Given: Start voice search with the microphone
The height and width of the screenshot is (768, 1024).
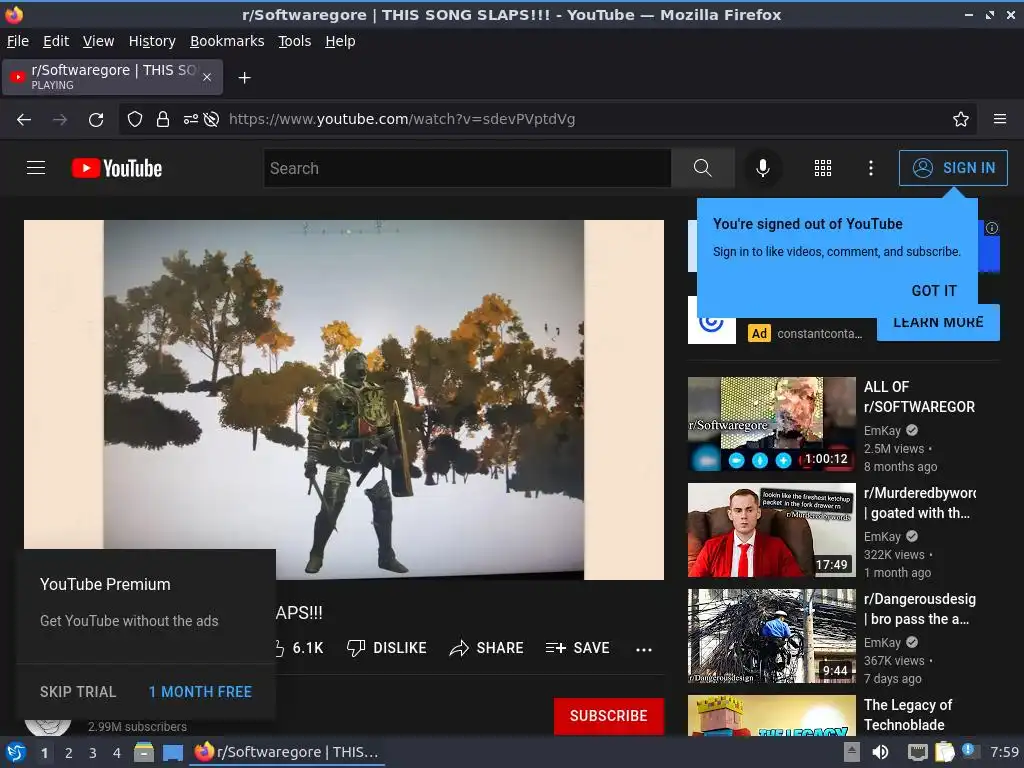Looking at the screenshot, I should [x=762, y=168].
